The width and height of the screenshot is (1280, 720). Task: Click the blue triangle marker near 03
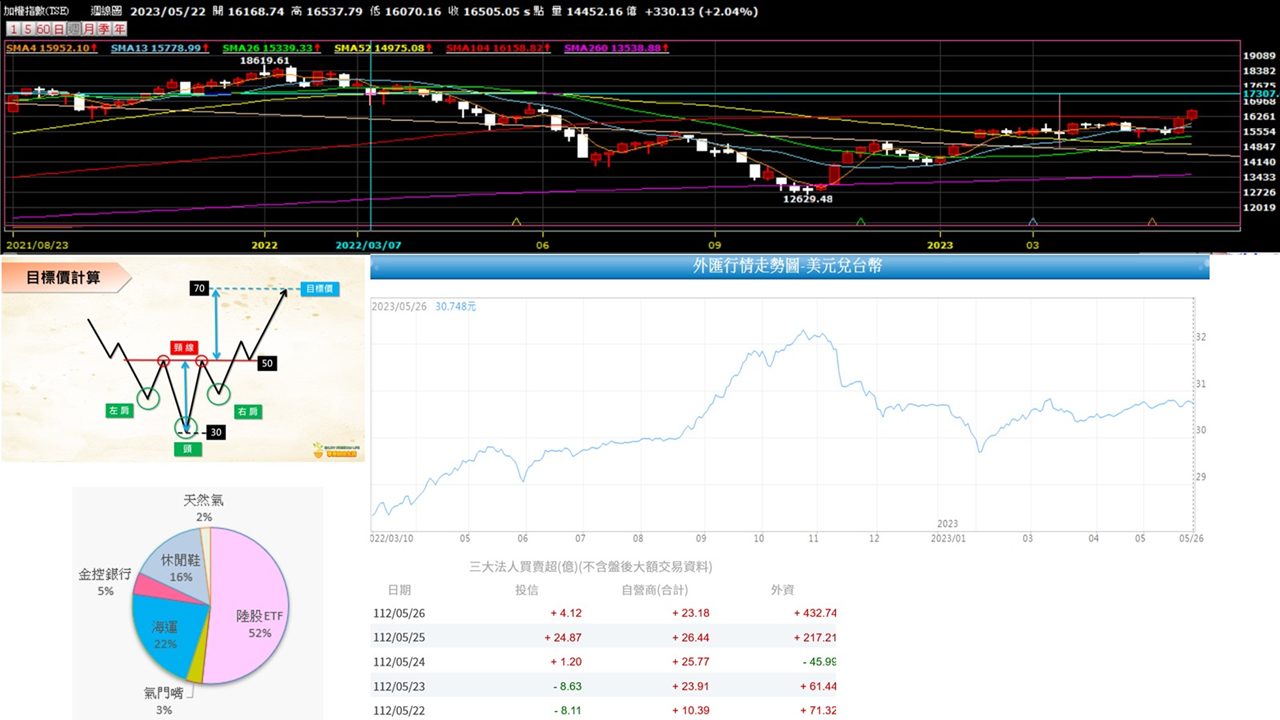[1033, 222]
